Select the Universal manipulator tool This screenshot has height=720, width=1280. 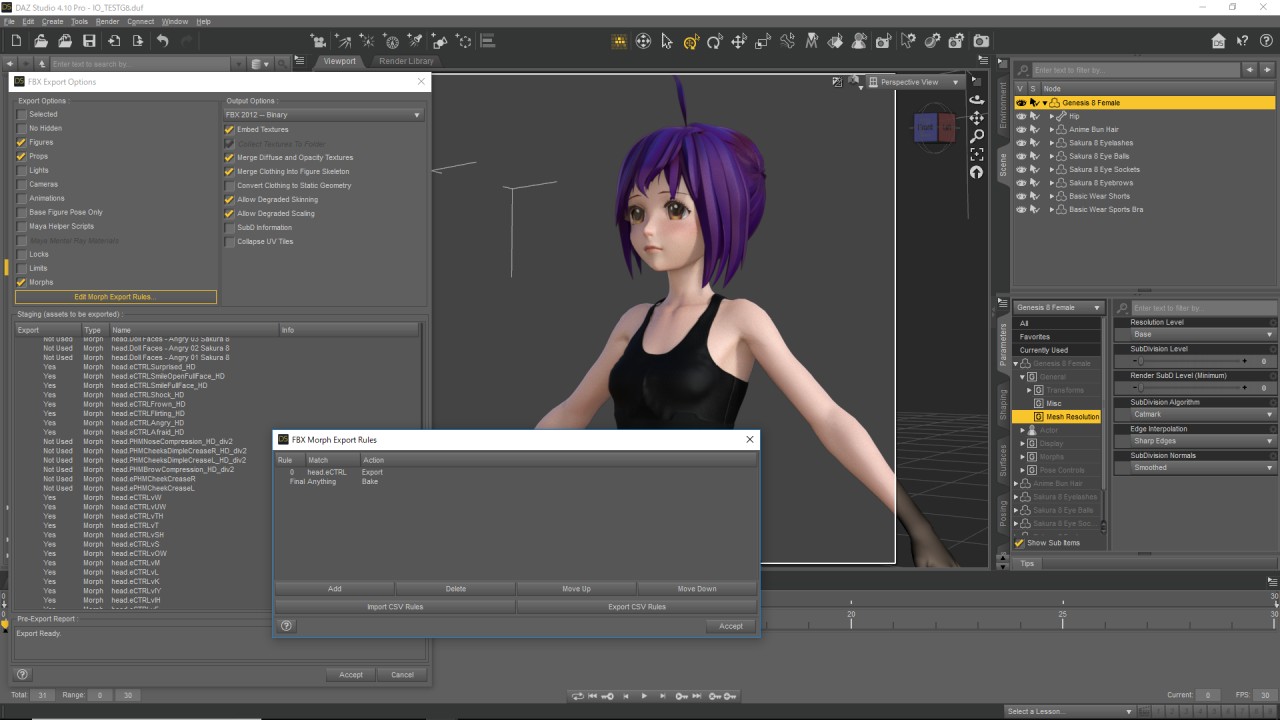[691, 41]
